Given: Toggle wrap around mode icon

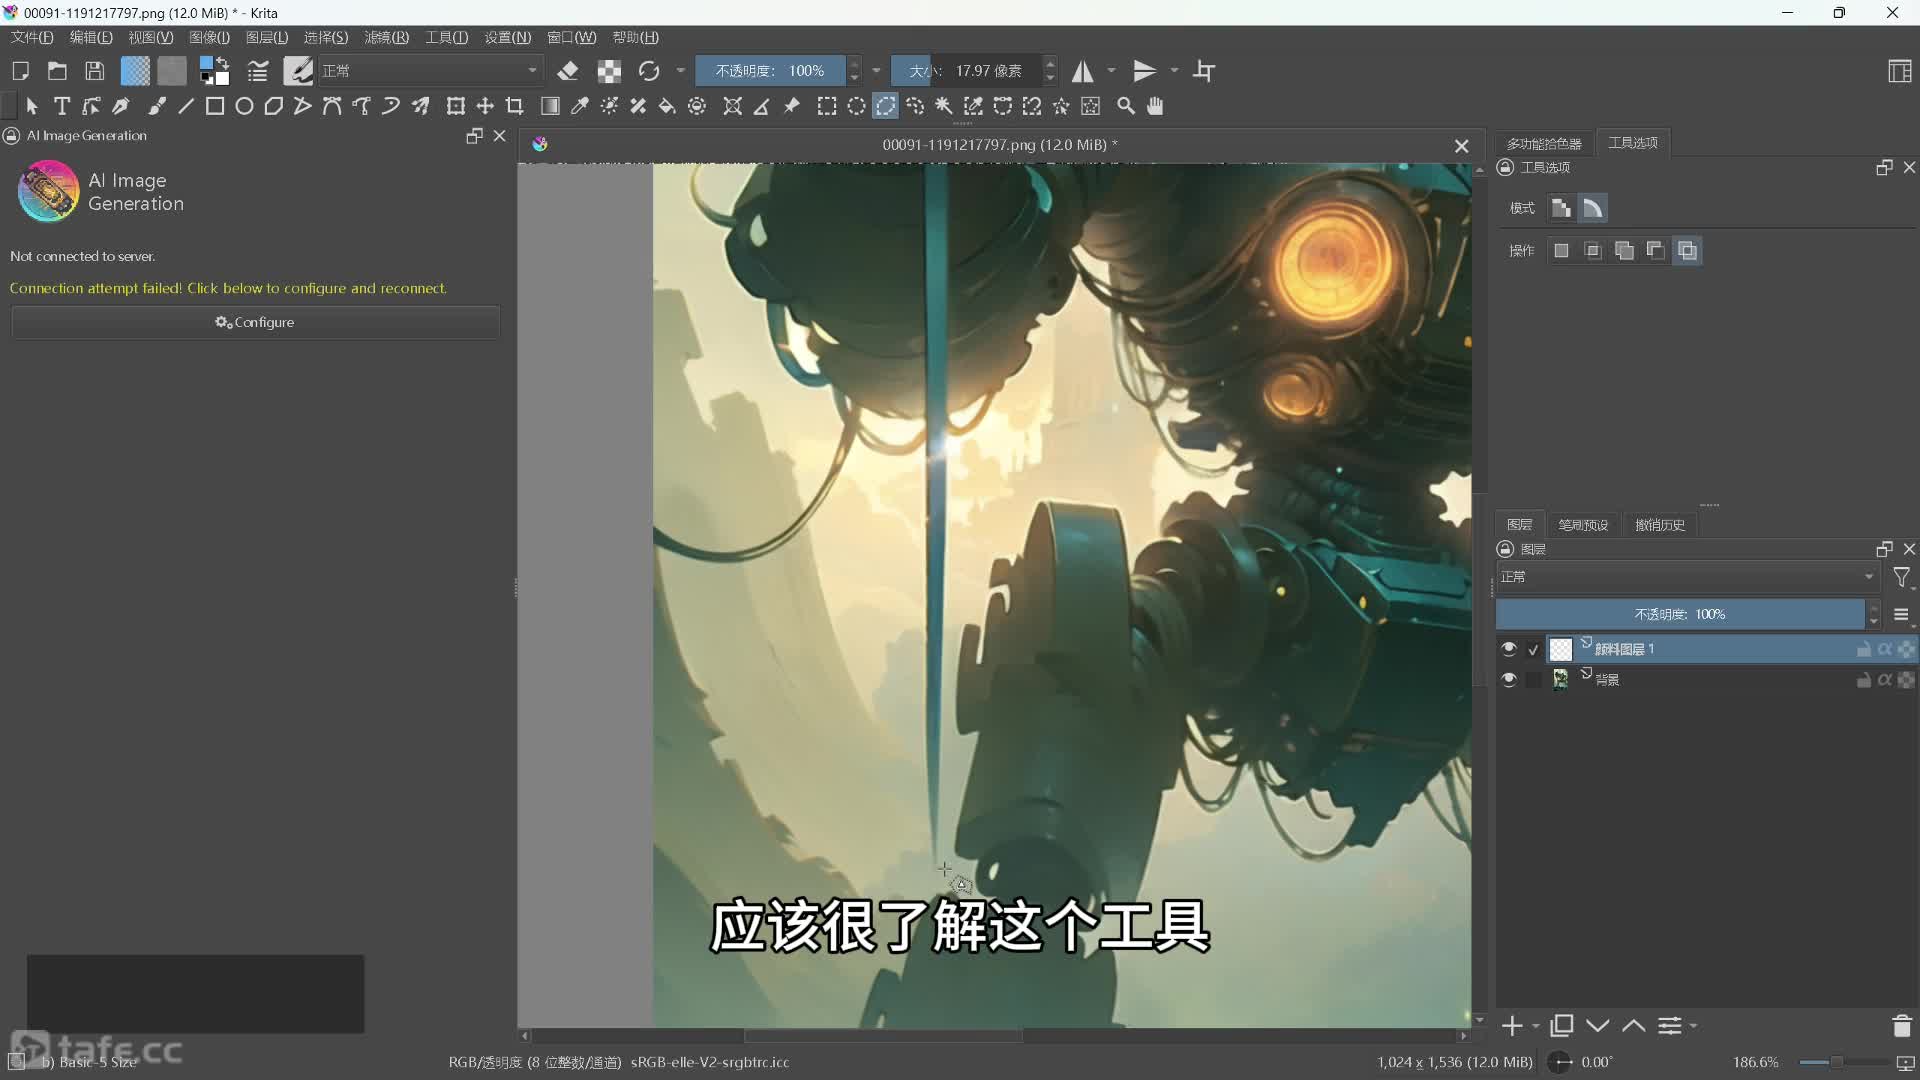Looking at the screenshot, I should coord(1205,71).
